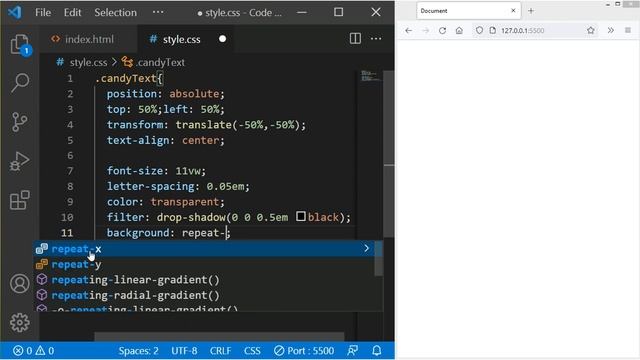Click the errors and warnings status indicator
Viewport: 640px width, 360px height.
(x=33, y=351)
